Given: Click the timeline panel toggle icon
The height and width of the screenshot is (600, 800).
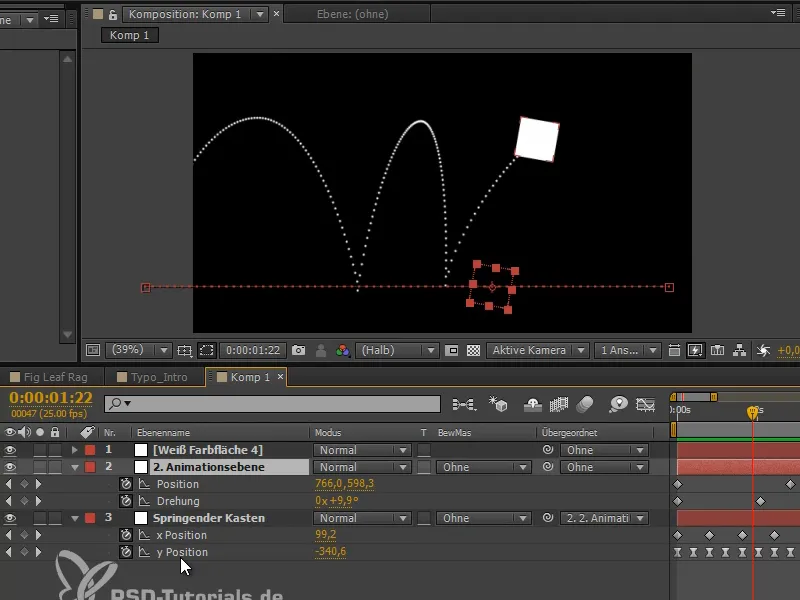Looking at the screenshot, I should 717,351.
